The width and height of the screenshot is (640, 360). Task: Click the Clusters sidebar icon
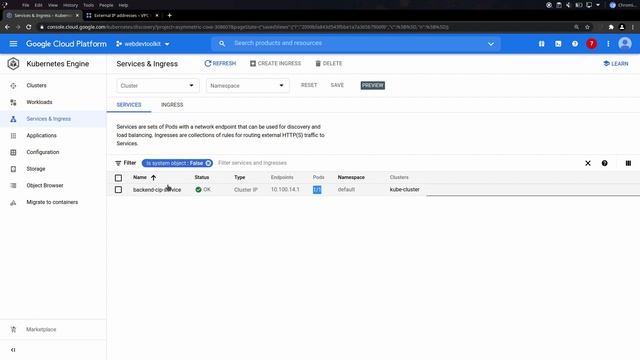(13, 86)
